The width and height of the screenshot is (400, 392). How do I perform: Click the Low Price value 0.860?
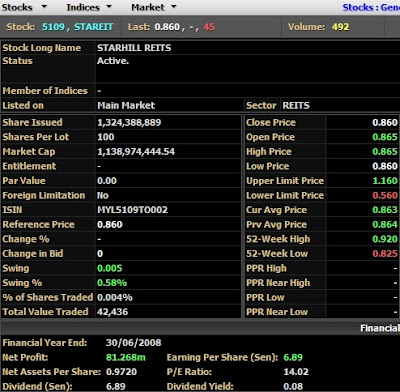[x=385, y=166]
